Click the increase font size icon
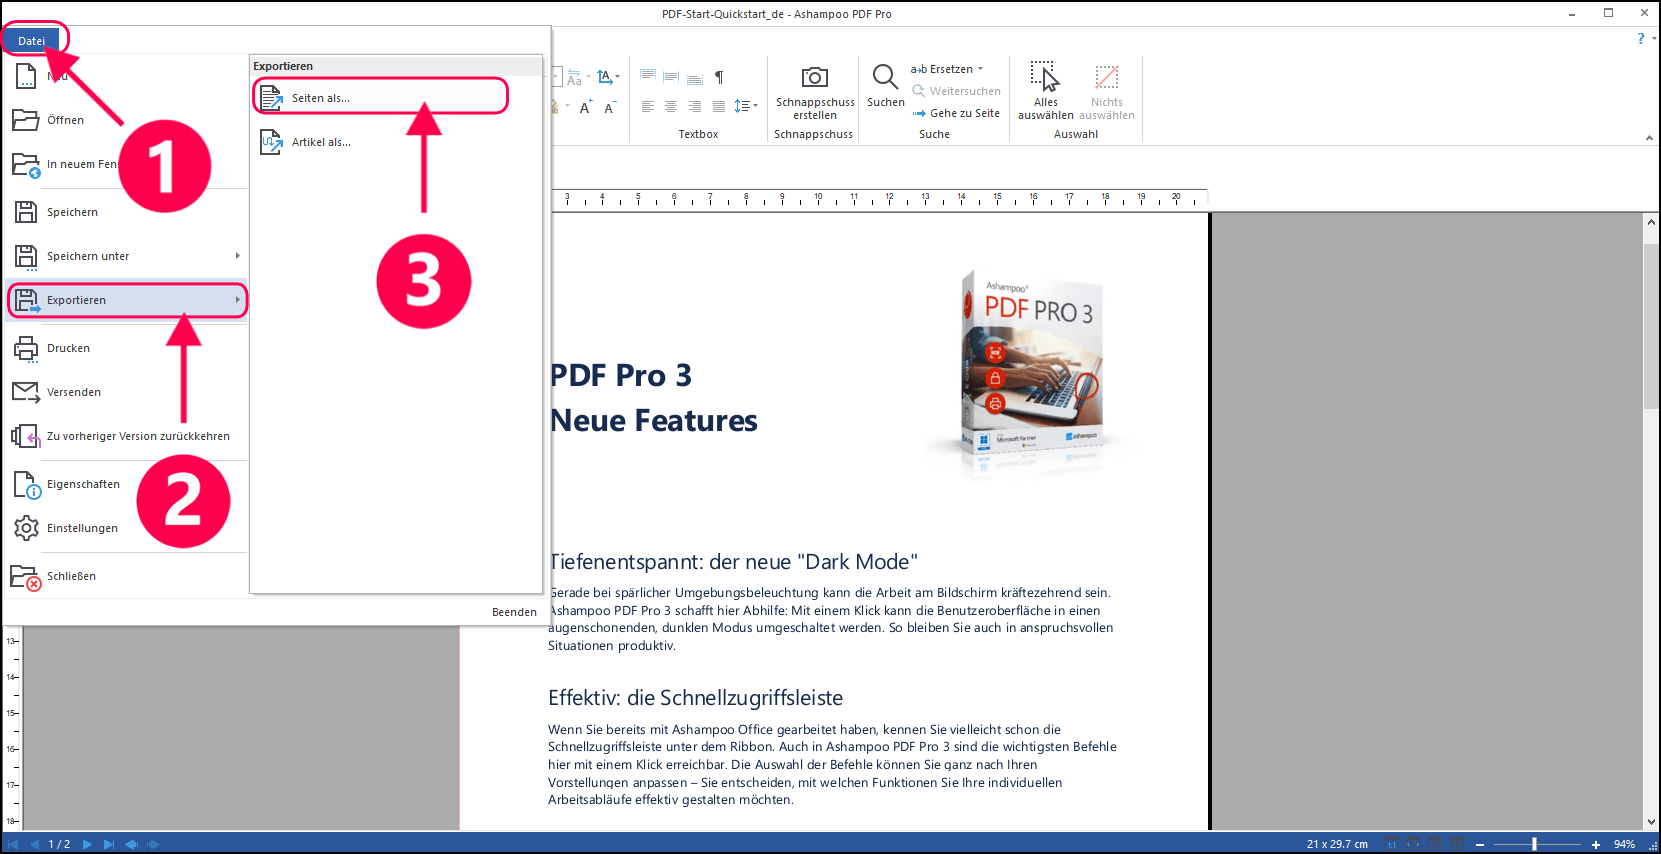This screenshot has height=854, width=1661. pos(586,106)
